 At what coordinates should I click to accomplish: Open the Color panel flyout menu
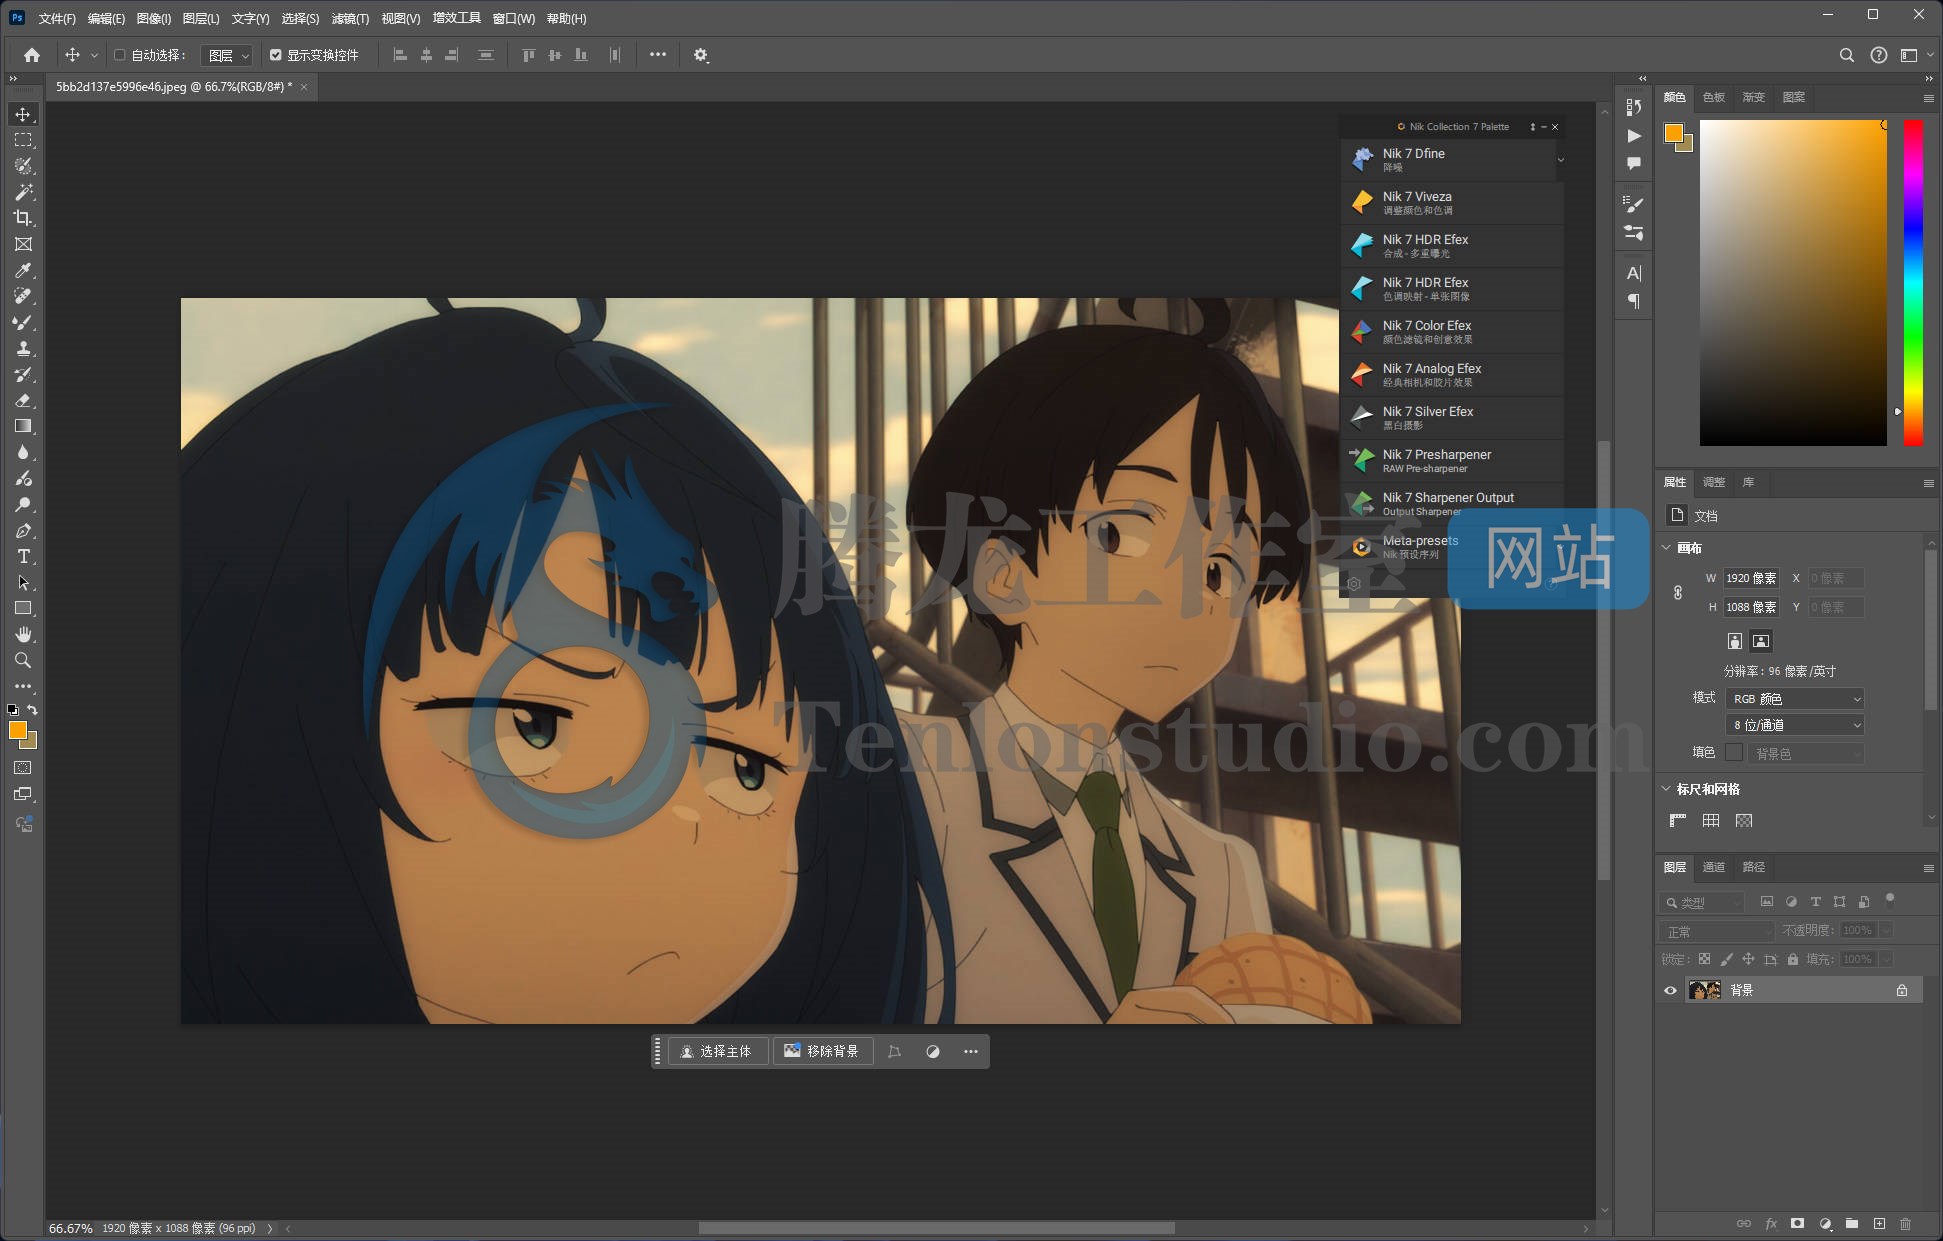point(1928,98)
